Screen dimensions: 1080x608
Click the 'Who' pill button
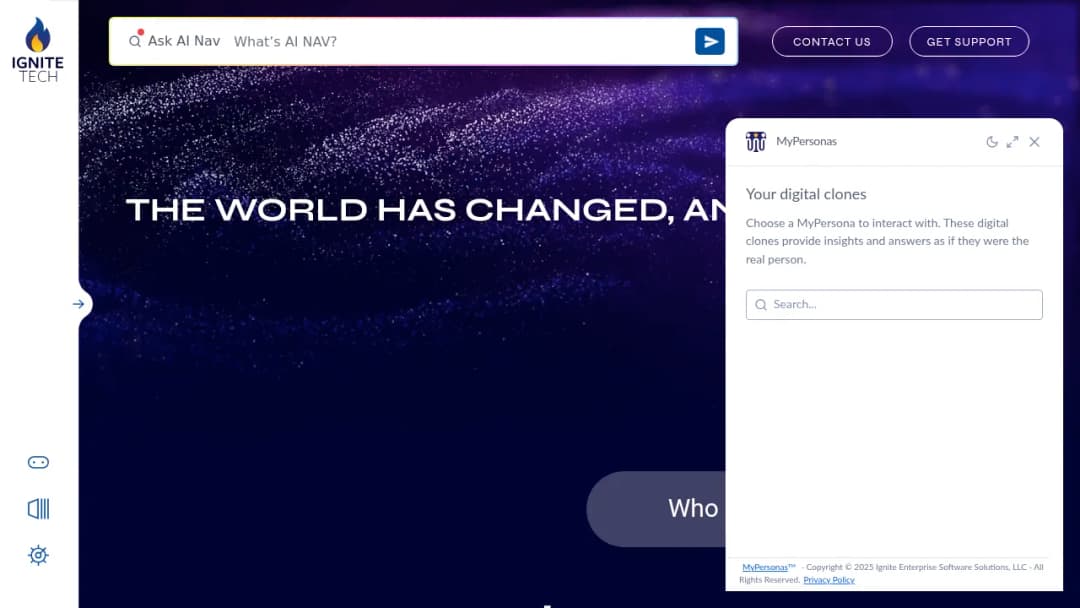tap(656, 509)
